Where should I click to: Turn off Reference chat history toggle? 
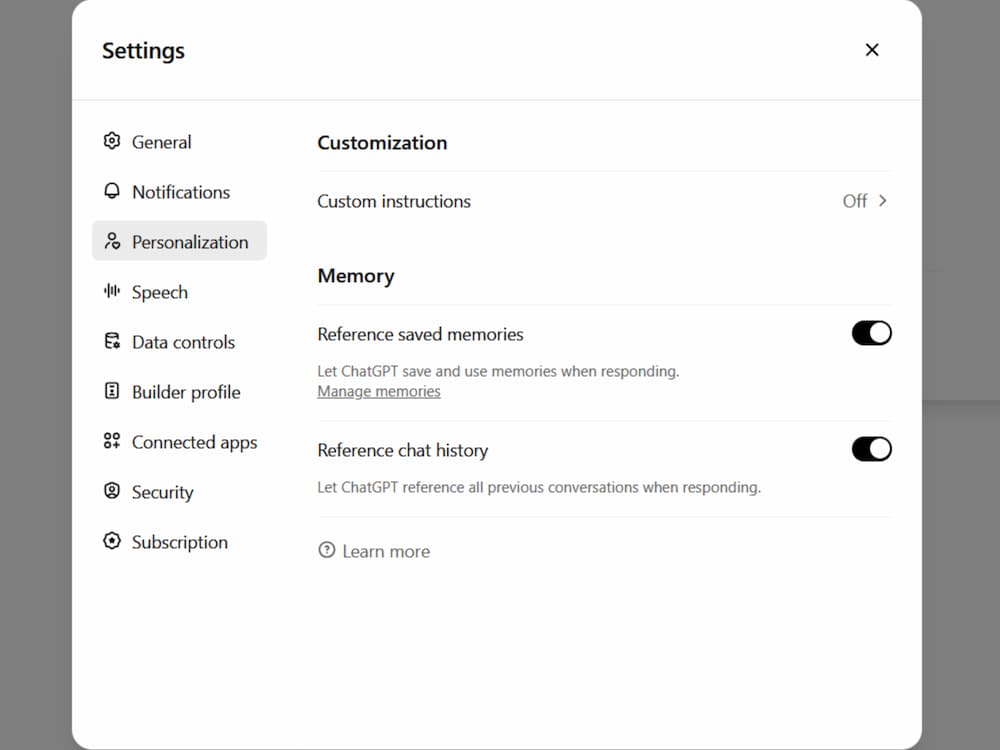(871, 449)
